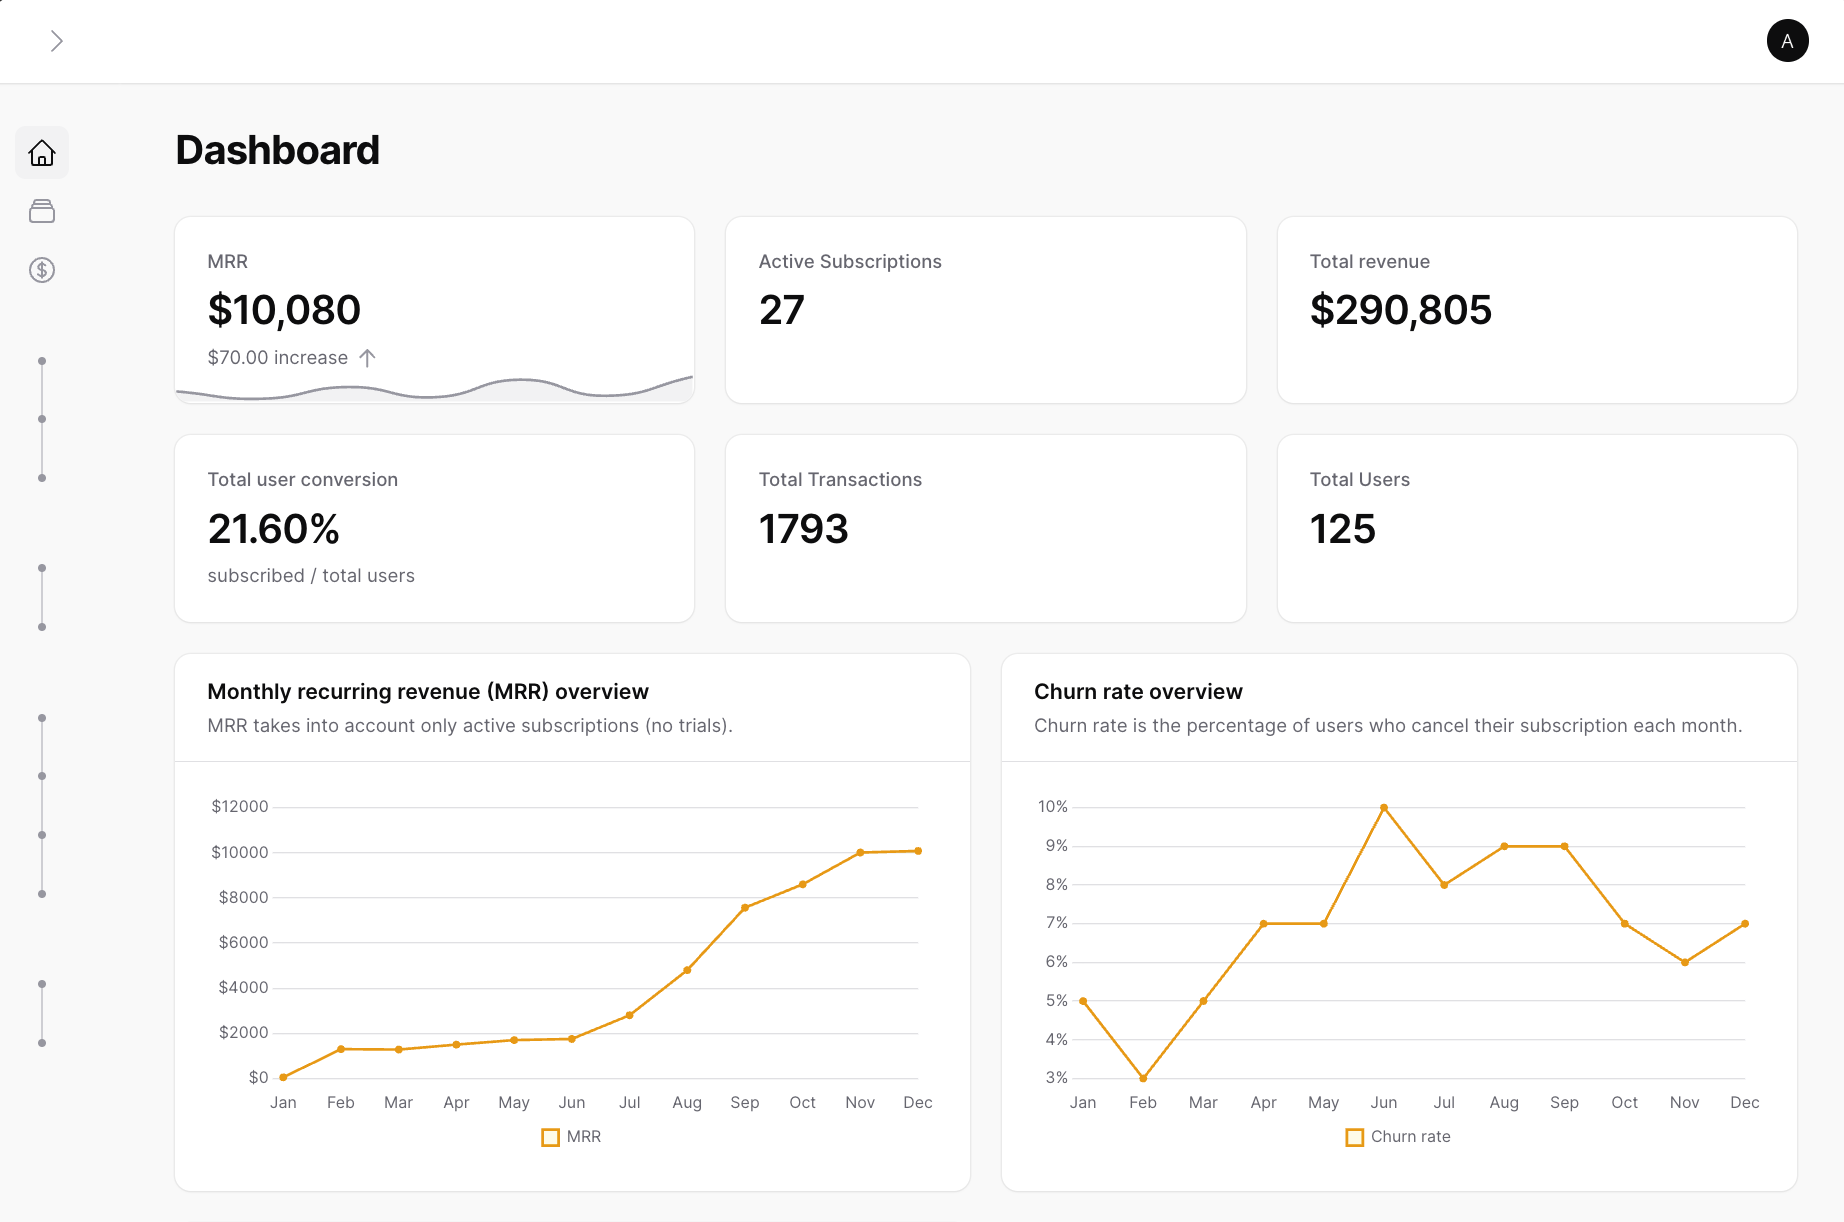Click the Total revenue card
Viewport: 1844px width, 1222px height.
[1537, 310]
